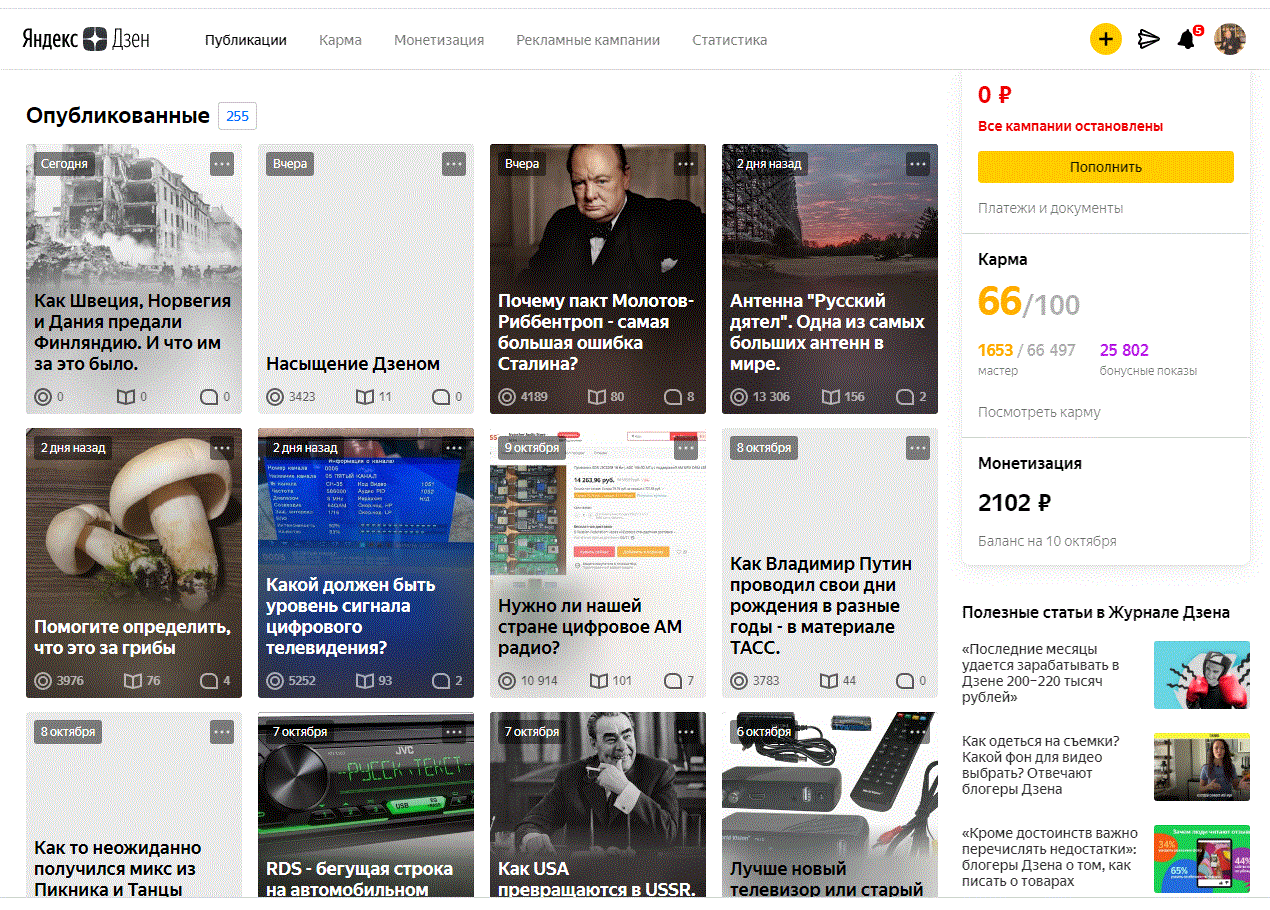
Task: Click the 9 октября date label
Action: tap(532, 447)
